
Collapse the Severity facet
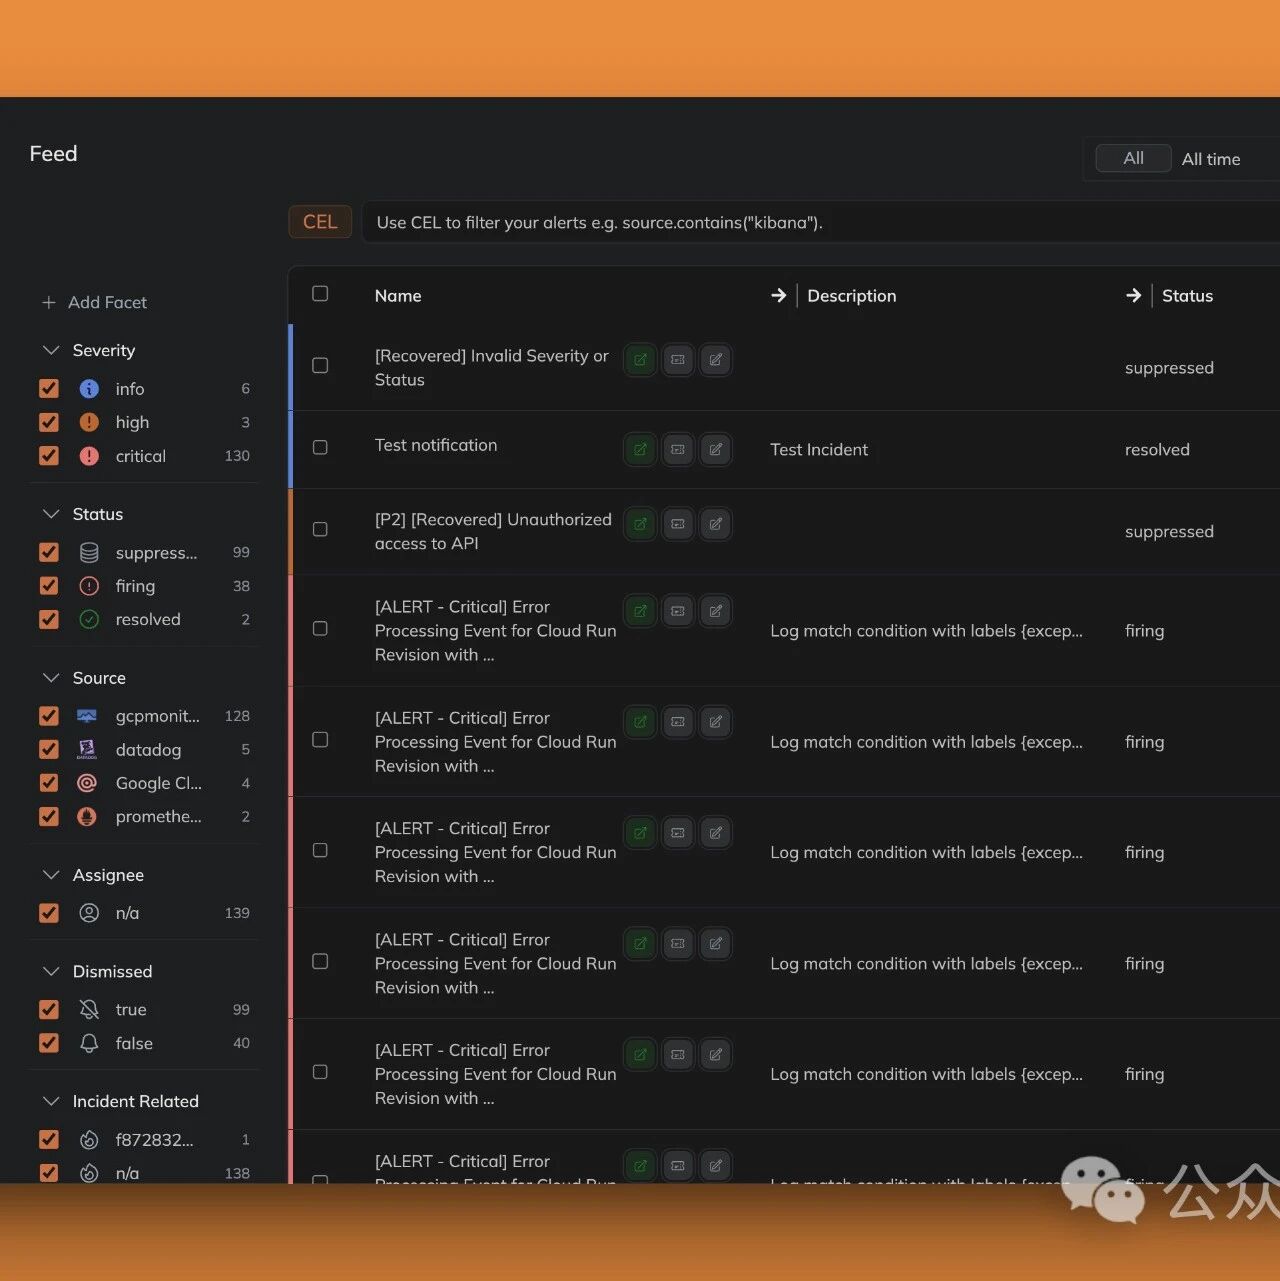tap(51, 350)
